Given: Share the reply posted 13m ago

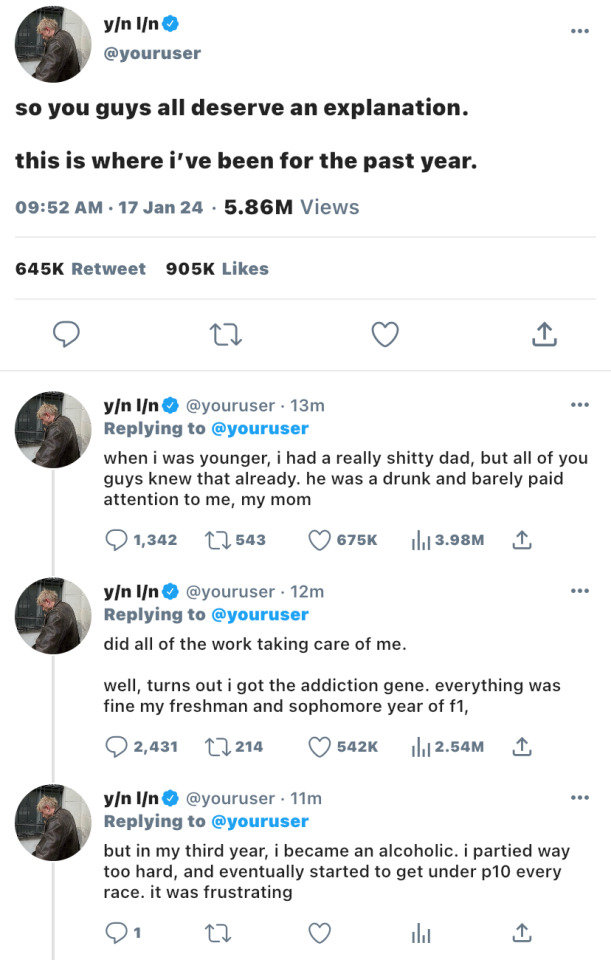Looking at the screenshot, I should coord(521,540).
